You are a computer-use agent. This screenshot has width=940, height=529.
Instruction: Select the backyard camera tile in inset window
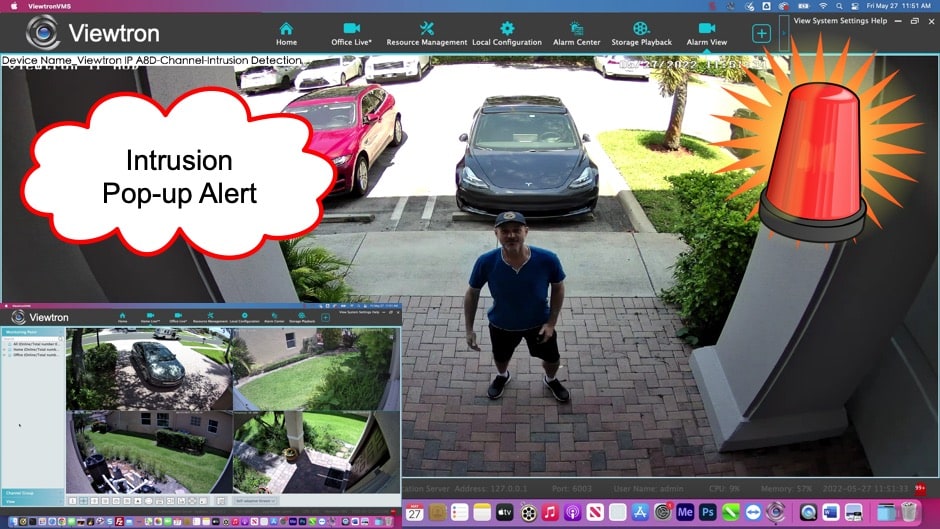point(149,452)
